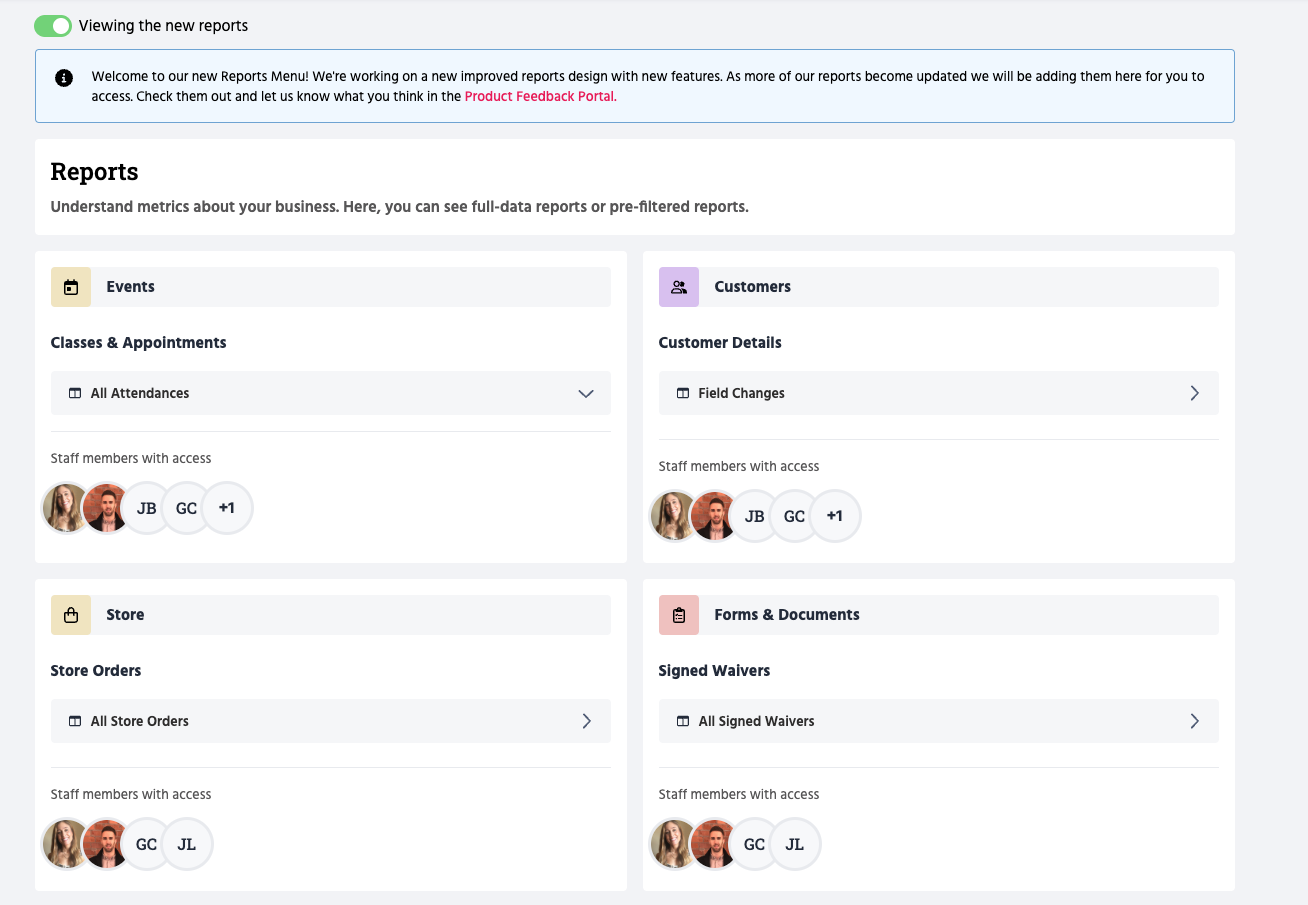This screenshot has height=905, width=1308.
Task: Click the +1 staff badge under Events
Action: pos(227,508)
